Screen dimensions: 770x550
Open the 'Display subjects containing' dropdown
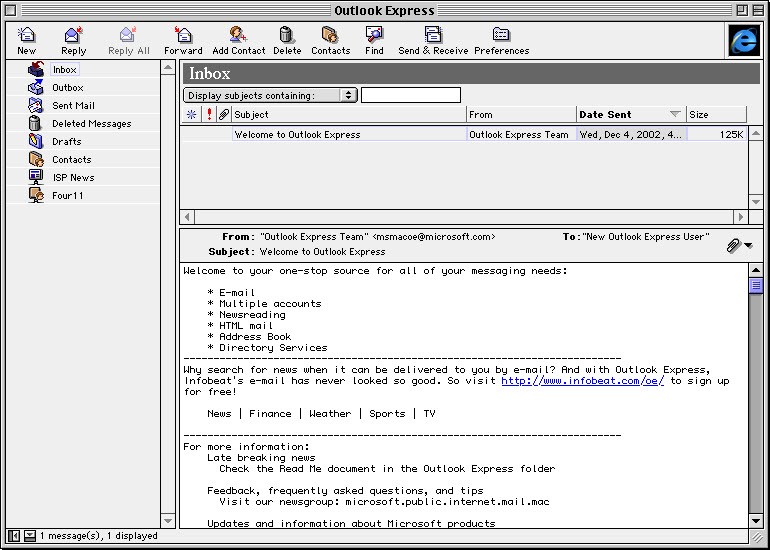click(x=270, y=96)
